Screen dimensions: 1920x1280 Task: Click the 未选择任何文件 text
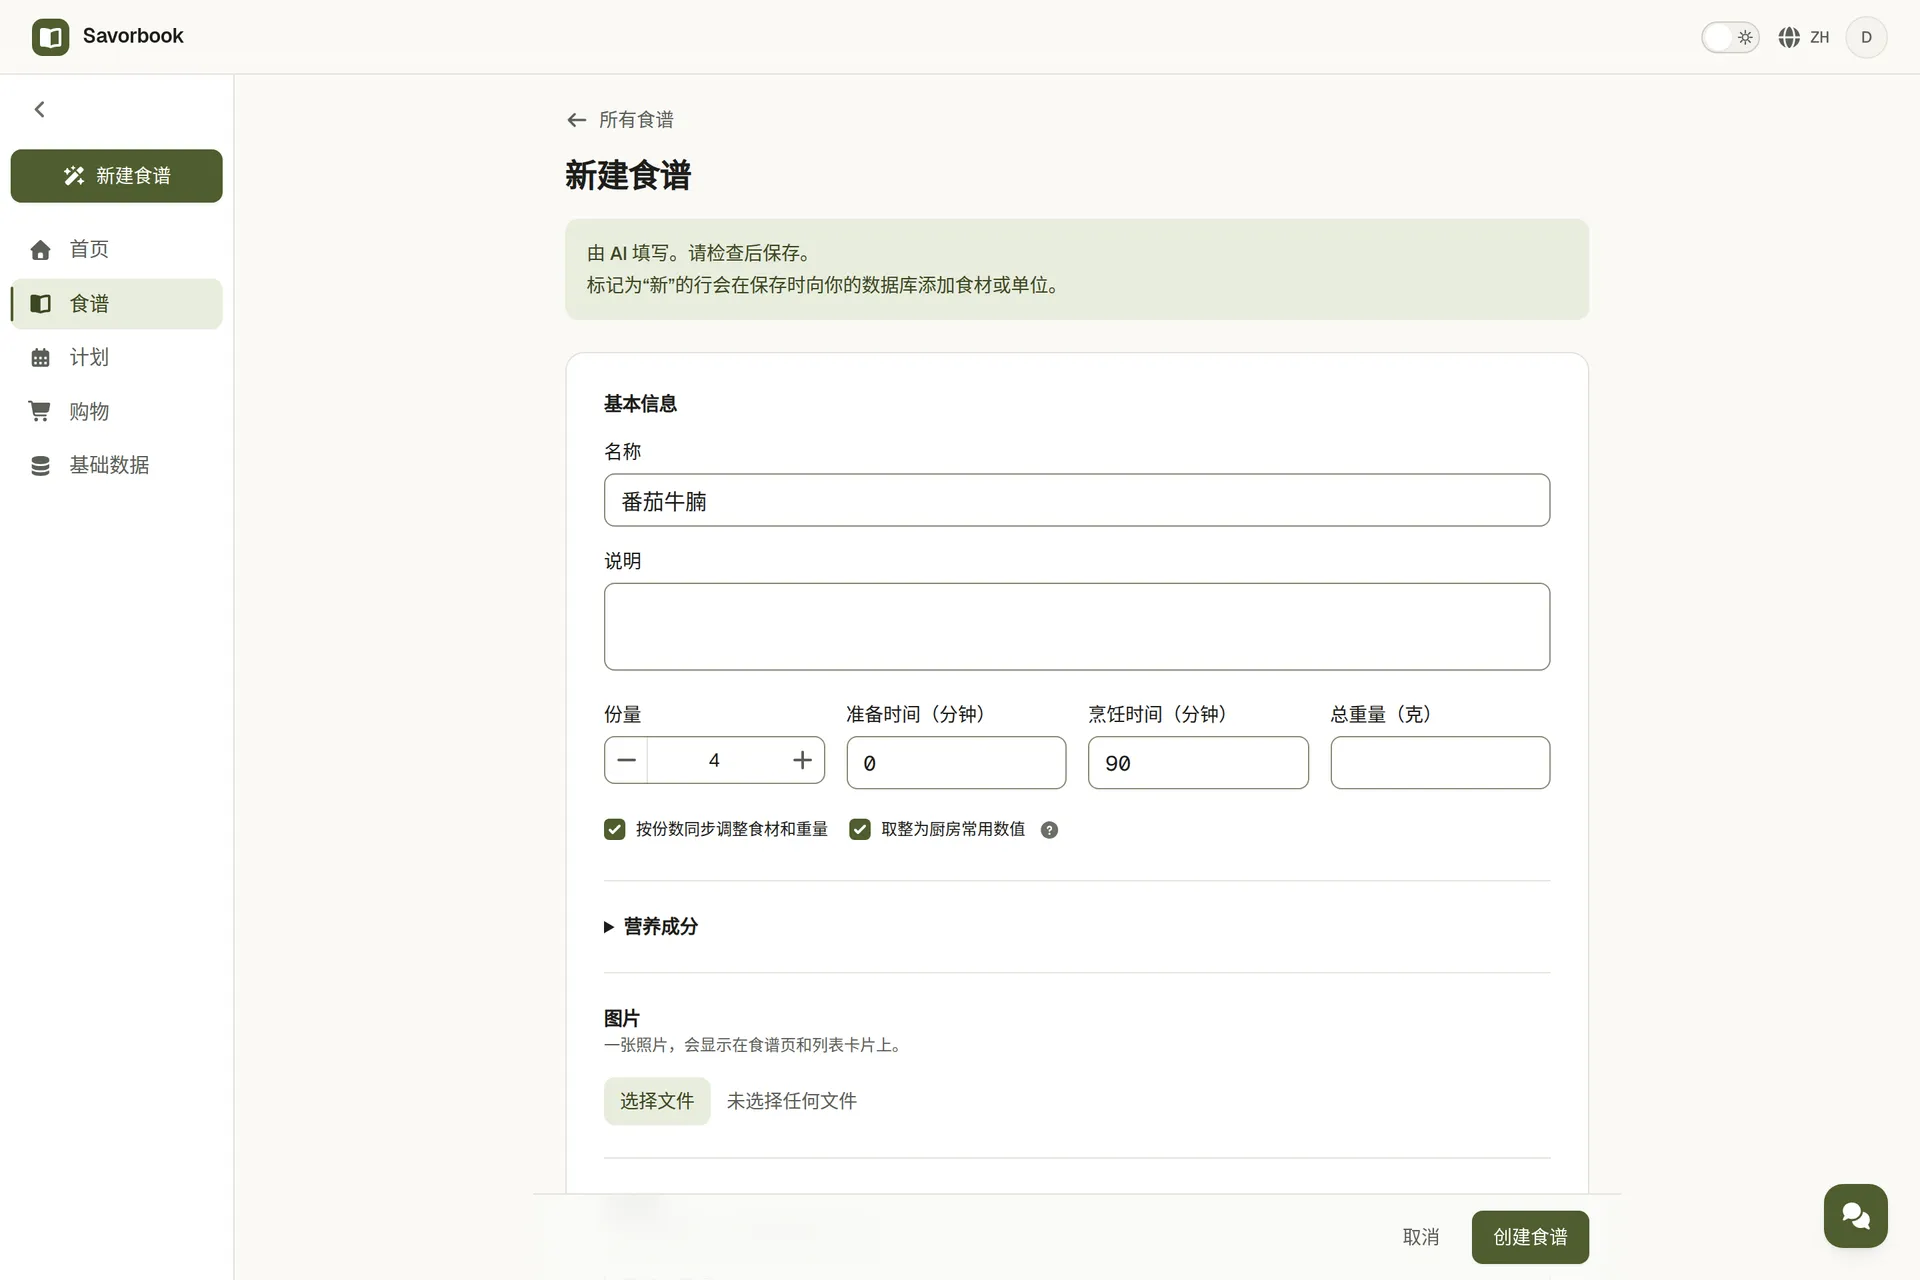click(792, 1101)
